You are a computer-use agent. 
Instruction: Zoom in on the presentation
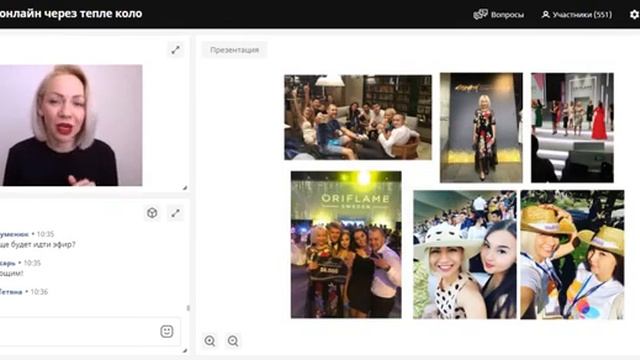210,341
